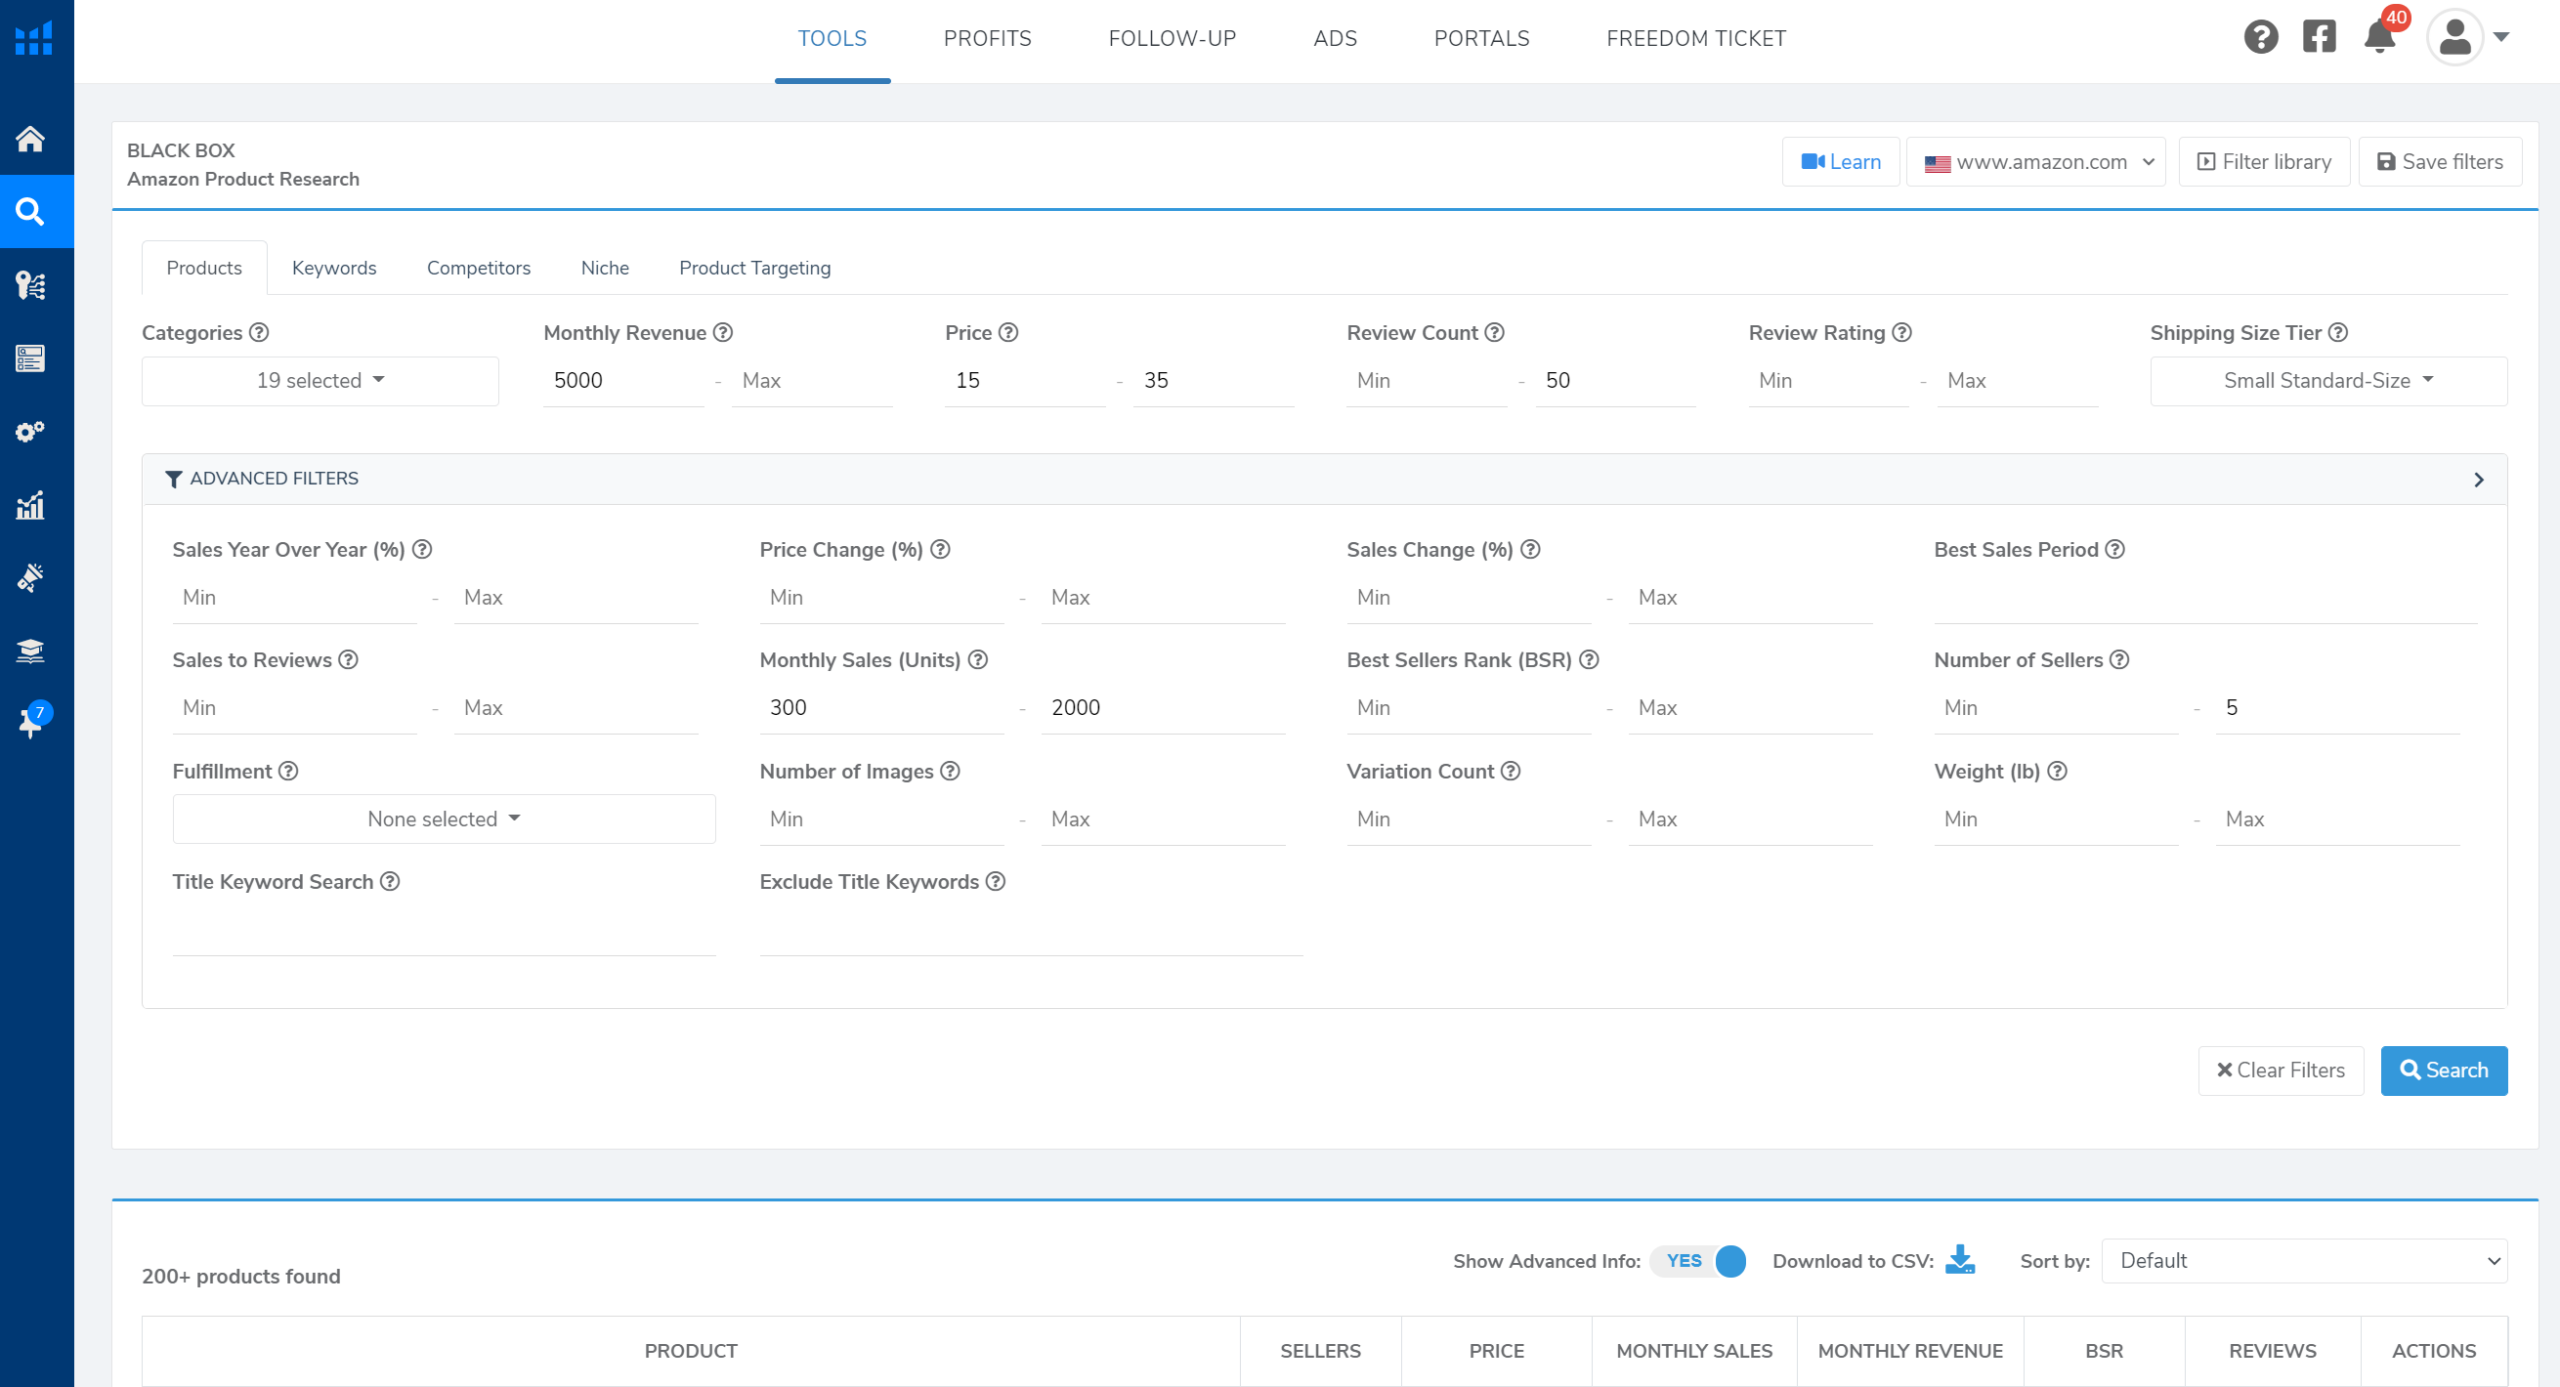The width and height of the screenshot is (2560, 1387).
Task: Open the Fulfillment None selected dropdown
Action: tap(443, 819)
